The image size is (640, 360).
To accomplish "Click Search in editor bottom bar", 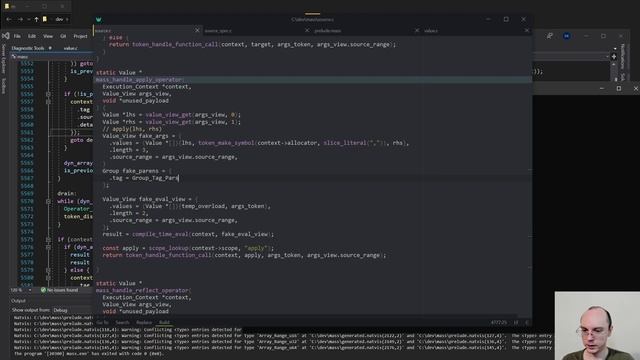I will click(x=122, y=322).
